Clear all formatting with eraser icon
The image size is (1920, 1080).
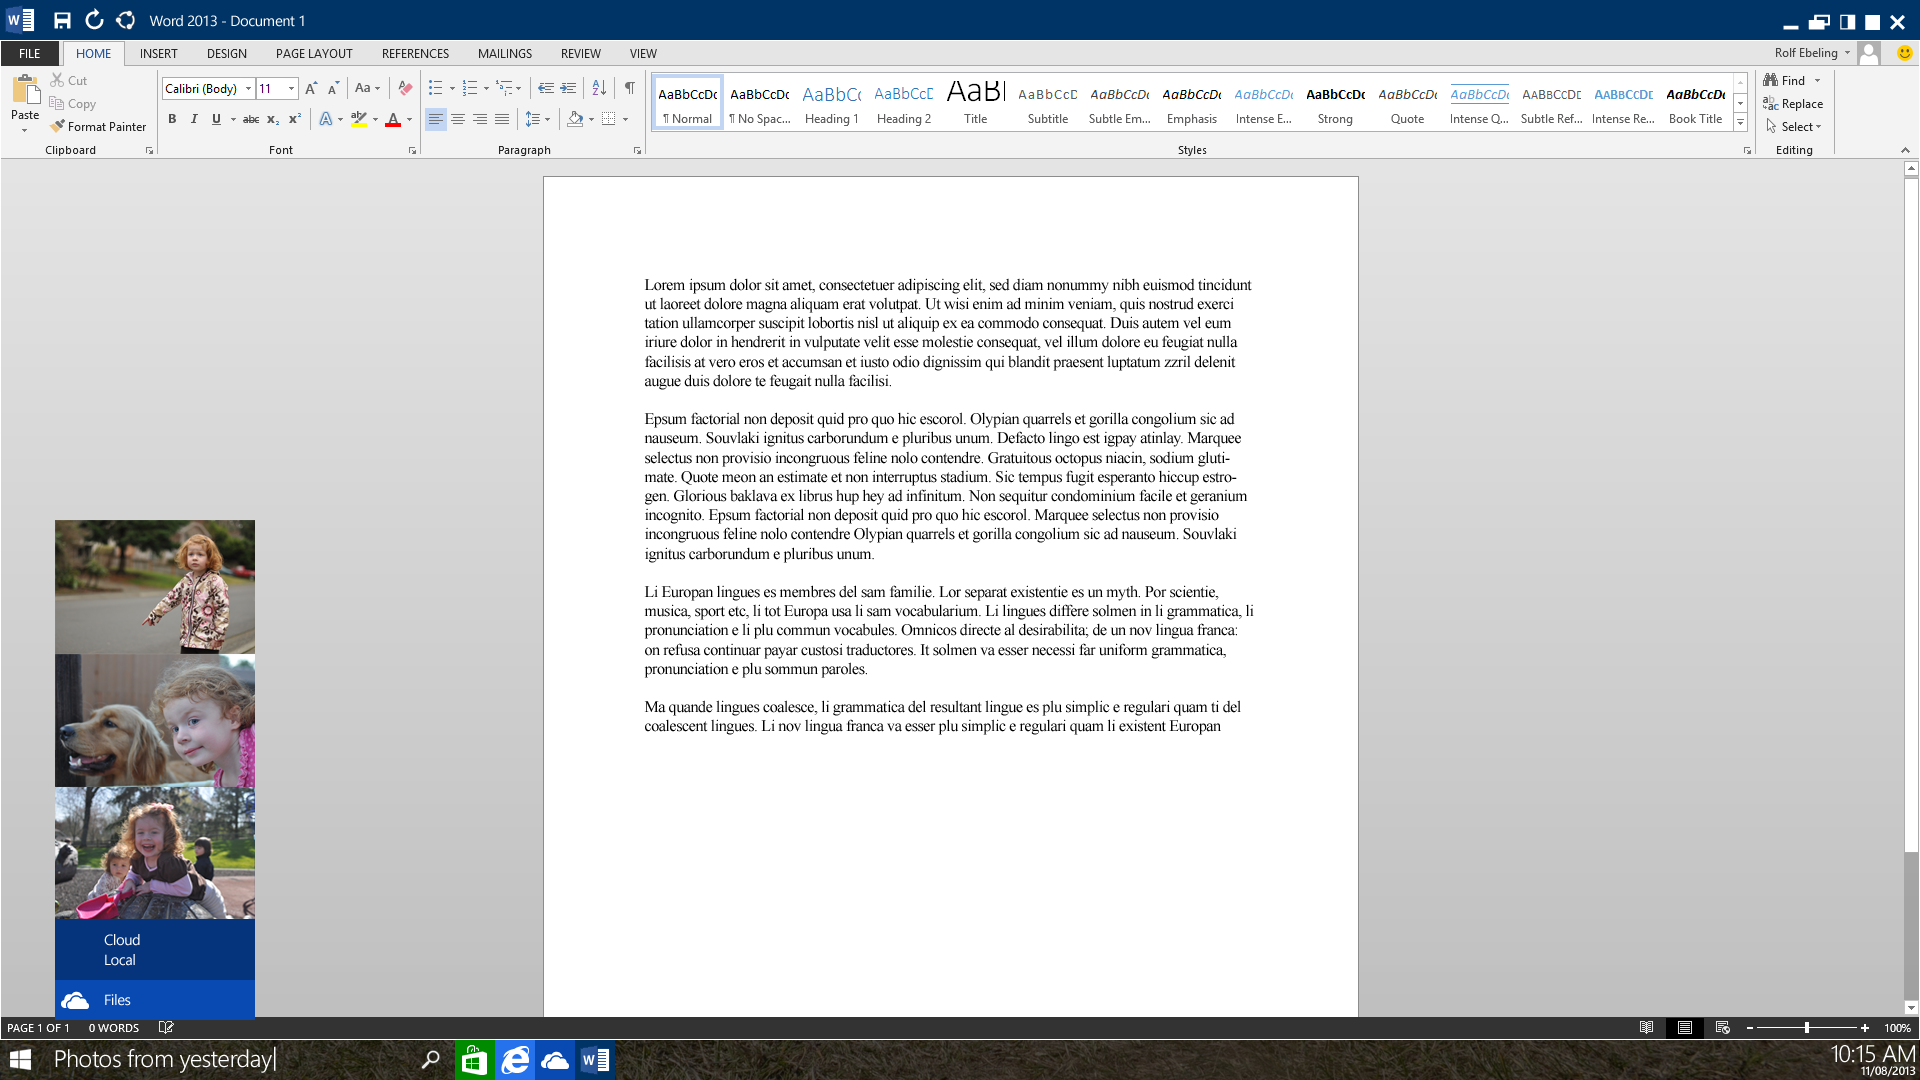pos(404,88)
